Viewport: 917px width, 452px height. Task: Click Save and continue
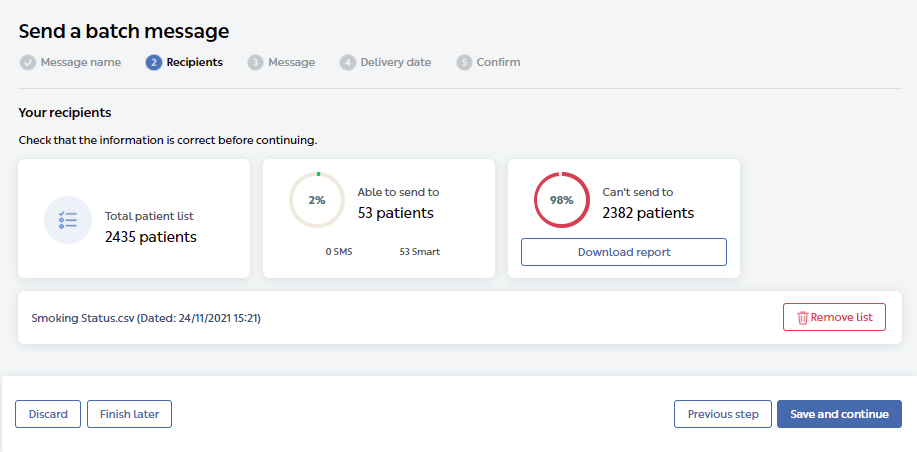tap(839, 414)
